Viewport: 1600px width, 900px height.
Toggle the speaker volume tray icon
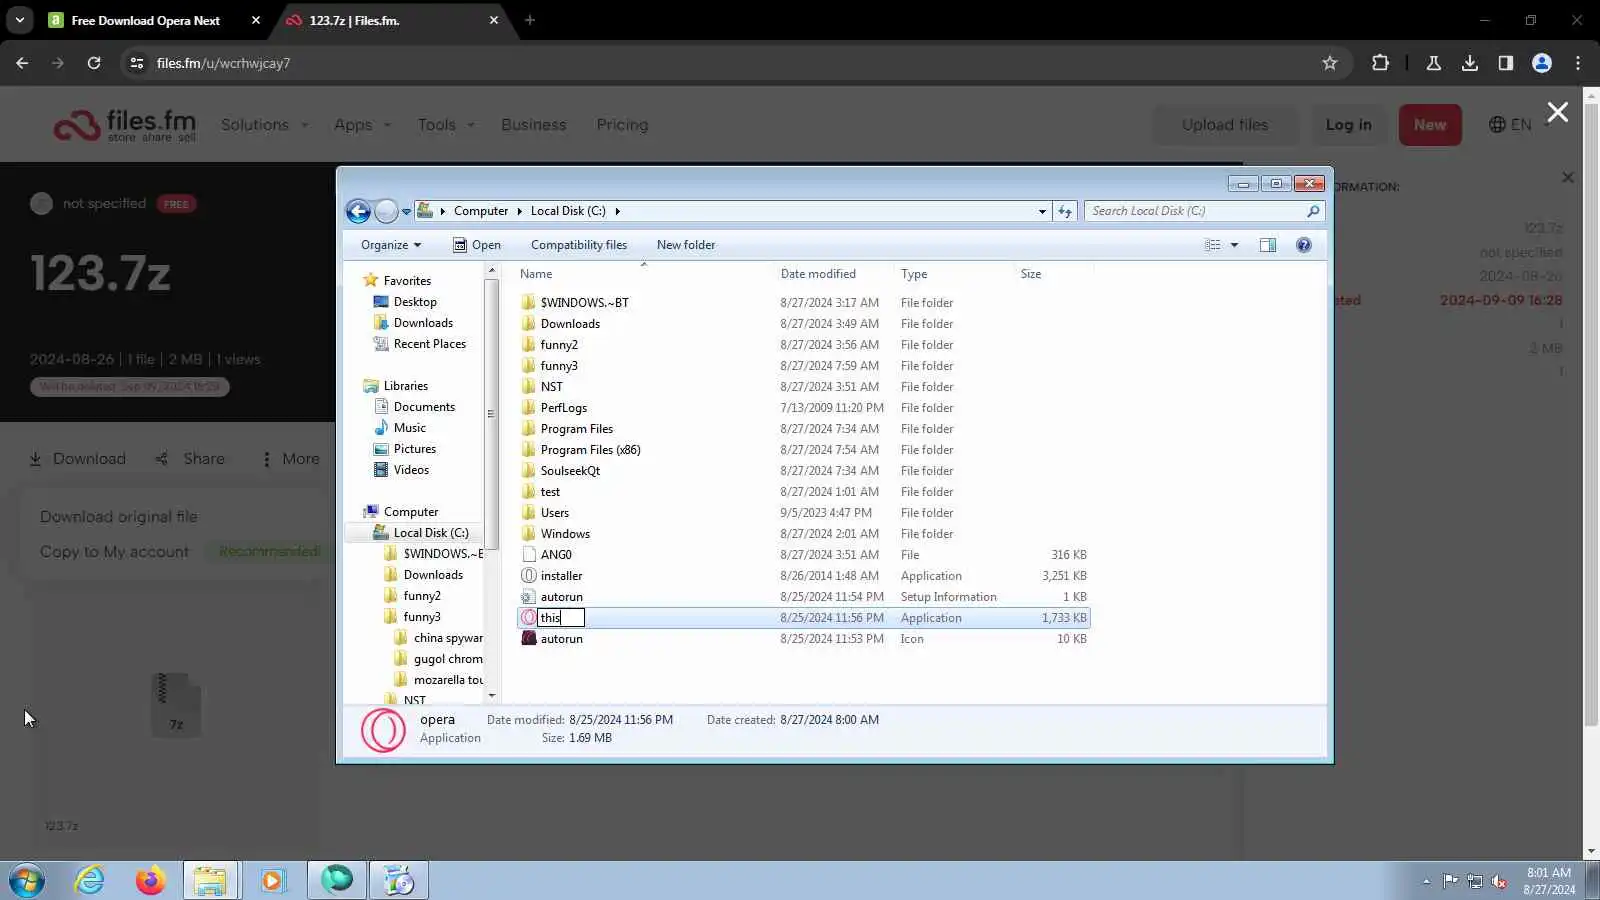(x=1499, y=881)
